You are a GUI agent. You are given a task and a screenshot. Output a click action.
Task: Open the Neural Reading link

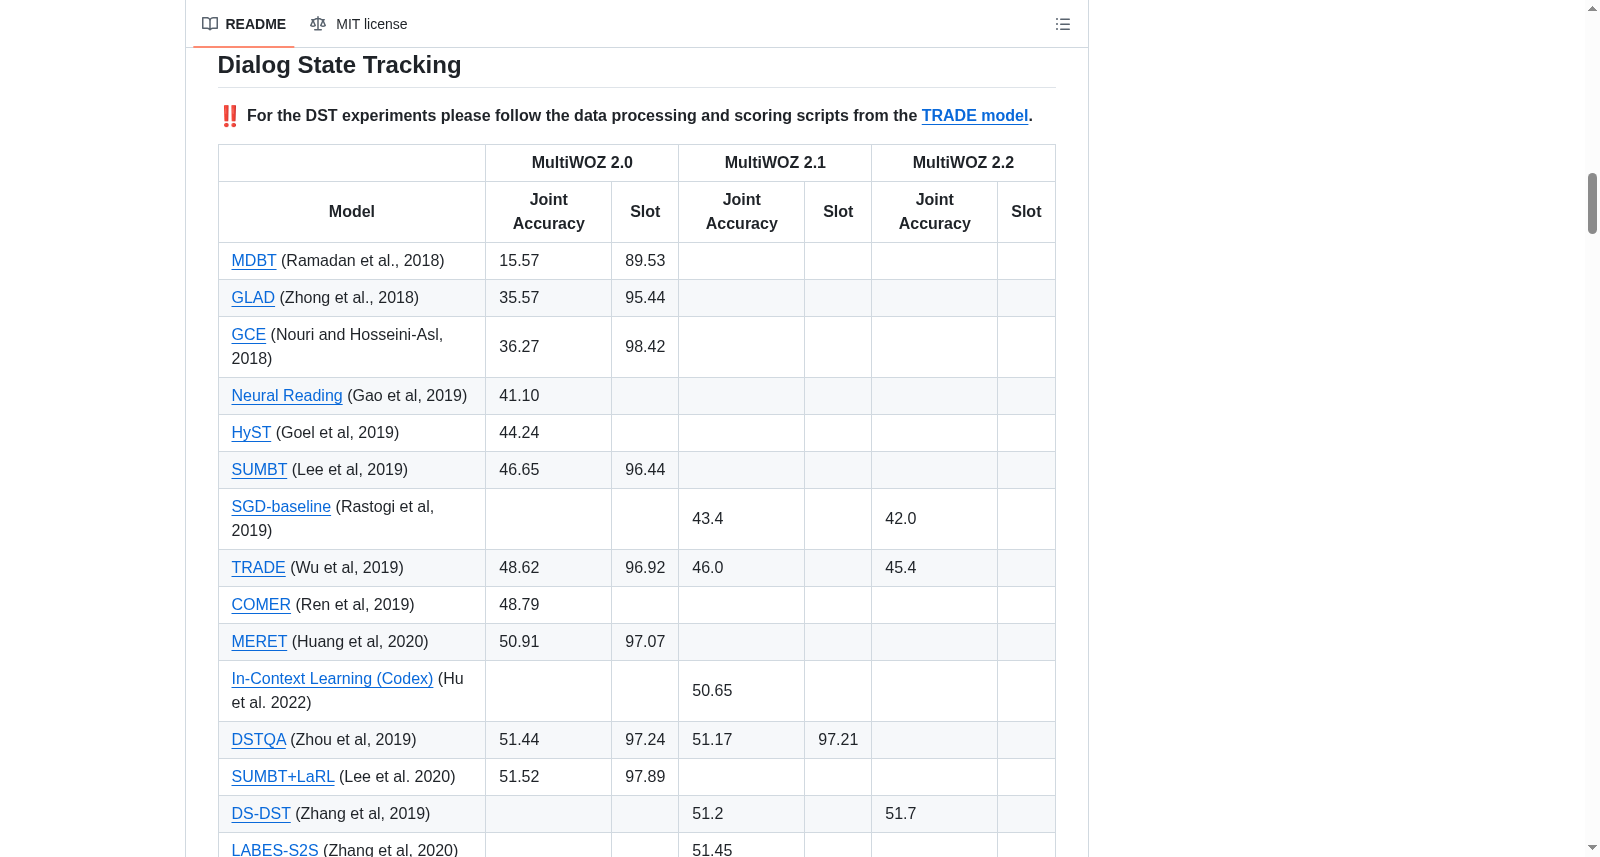click(x=287, y=396)
